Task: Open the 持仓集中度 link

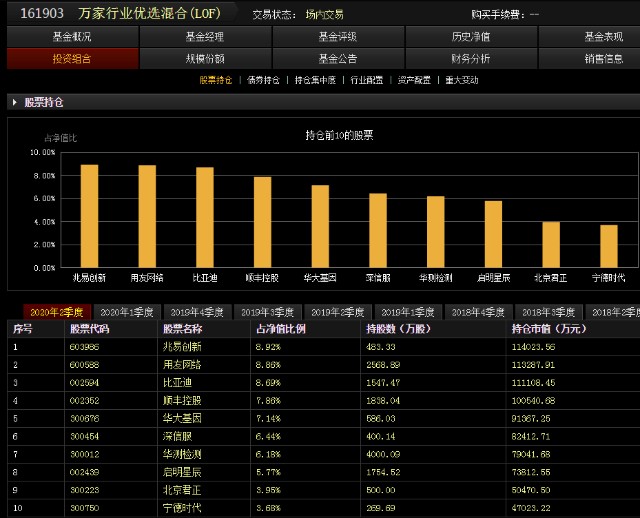Action: coord(312,80)
